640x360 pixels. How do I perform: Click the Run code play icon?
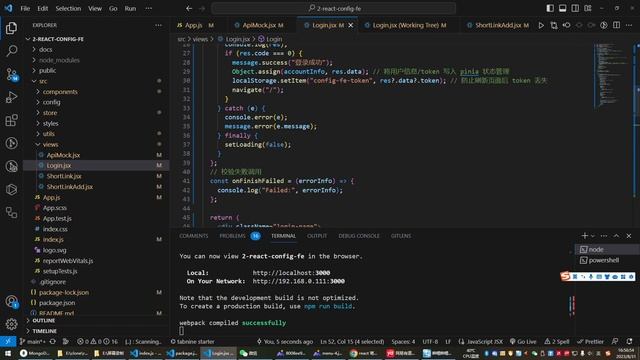pyautogui.click(x=541, y=25)
